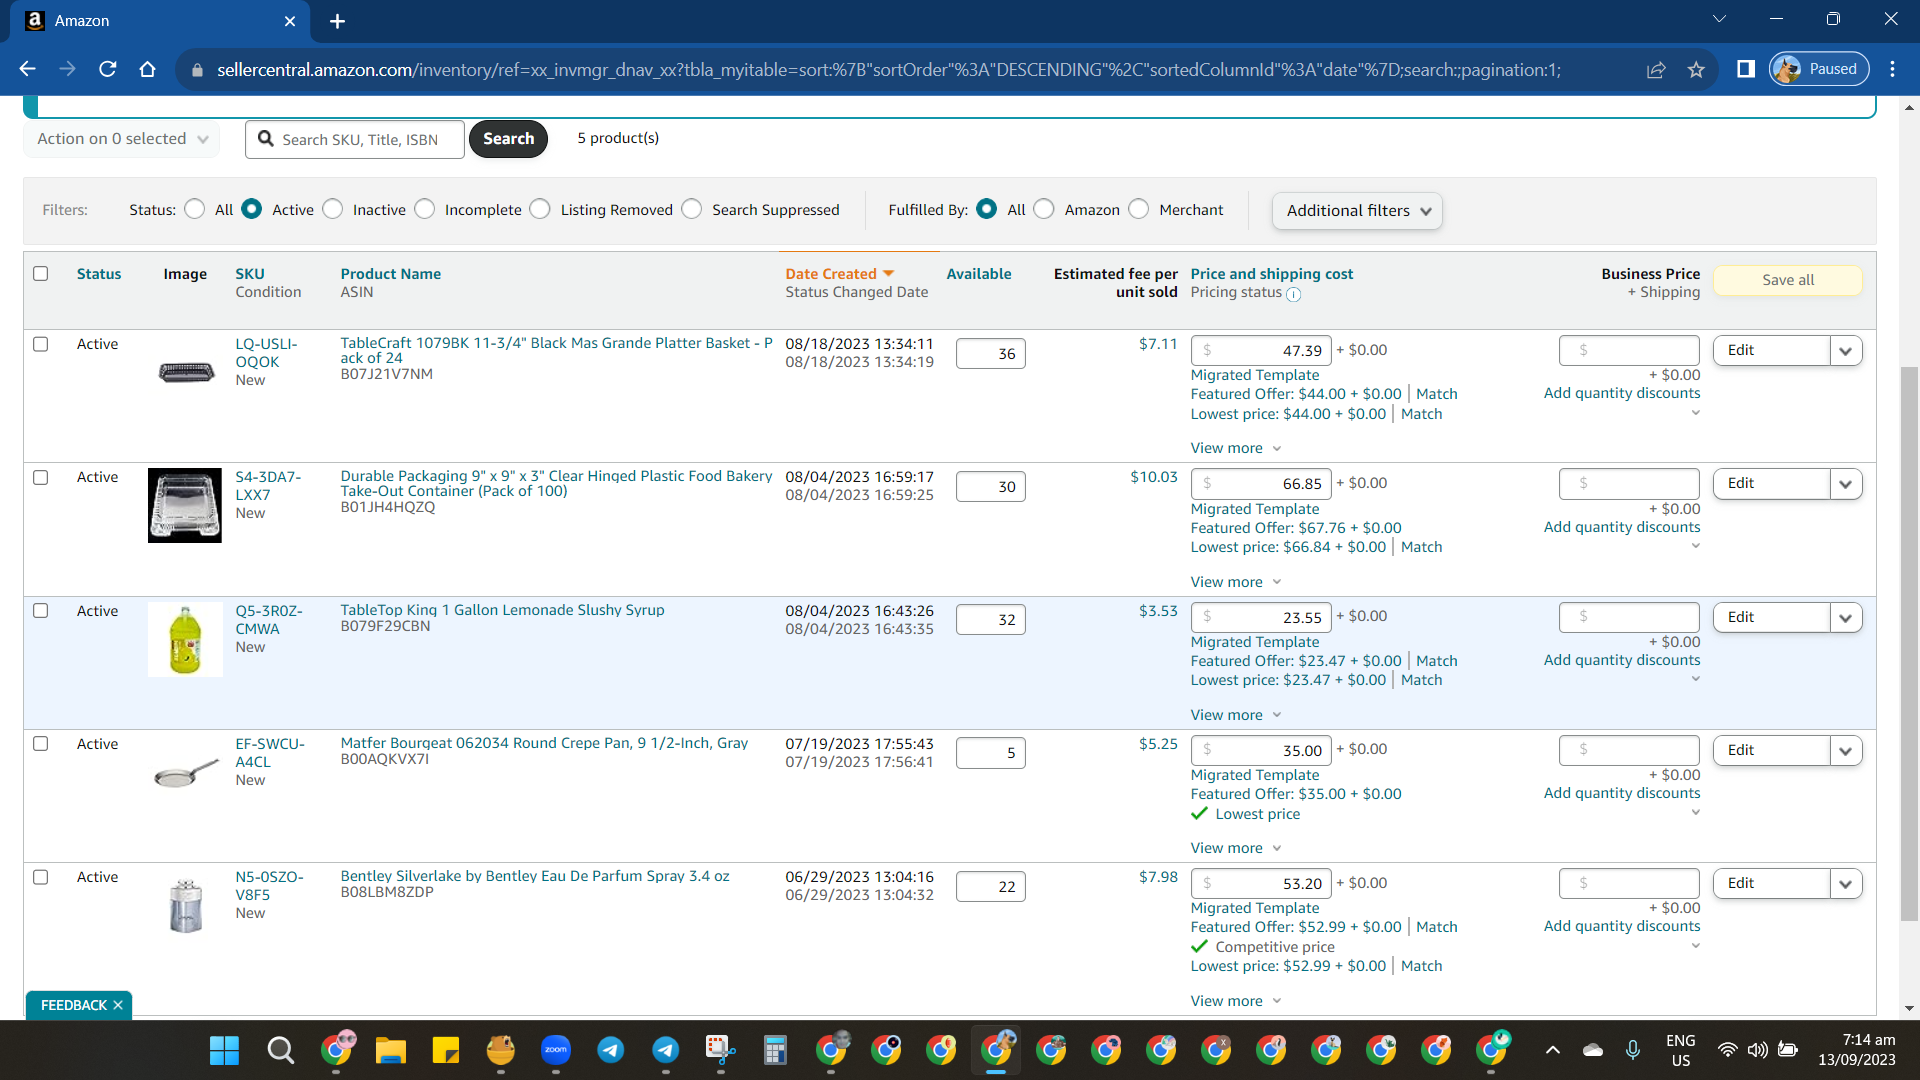This screenshot has width=1920, height=1080.
Task: Expand View more for TableCraft basket pricing
Action: tap(1236, 448)
